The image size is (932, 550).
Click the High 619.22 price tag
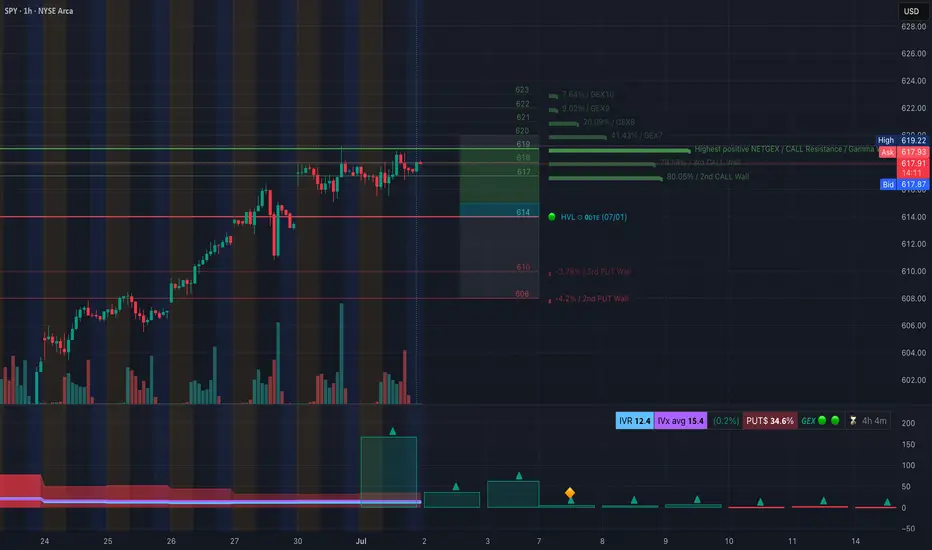click(x=902, y=140)
